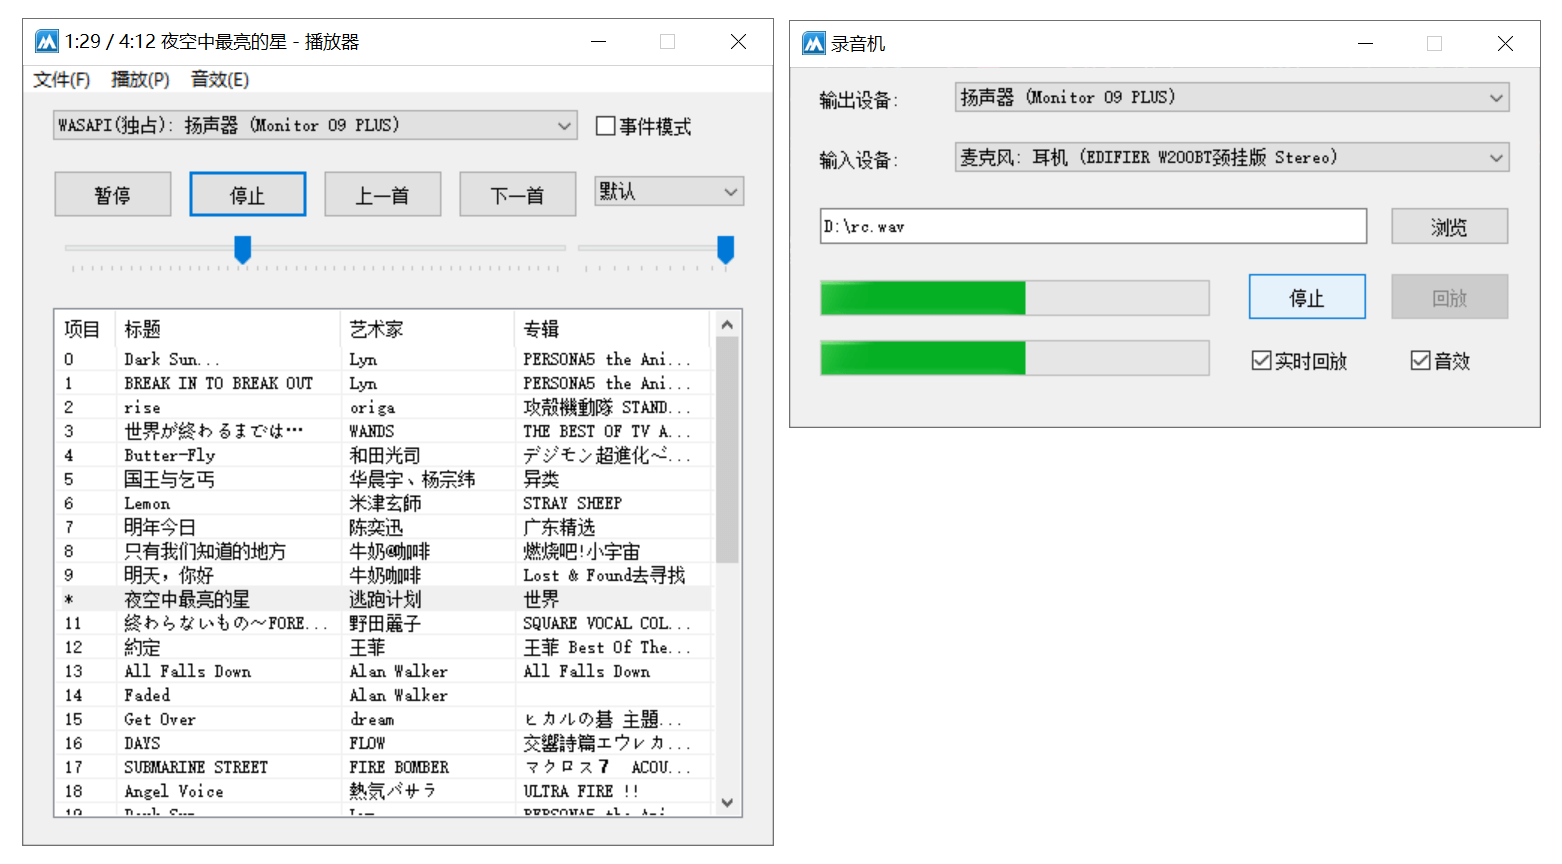Open the WASAPI output device dropdown in player
This screenshot has height=864, width=1562.
[x=315, y=125]
